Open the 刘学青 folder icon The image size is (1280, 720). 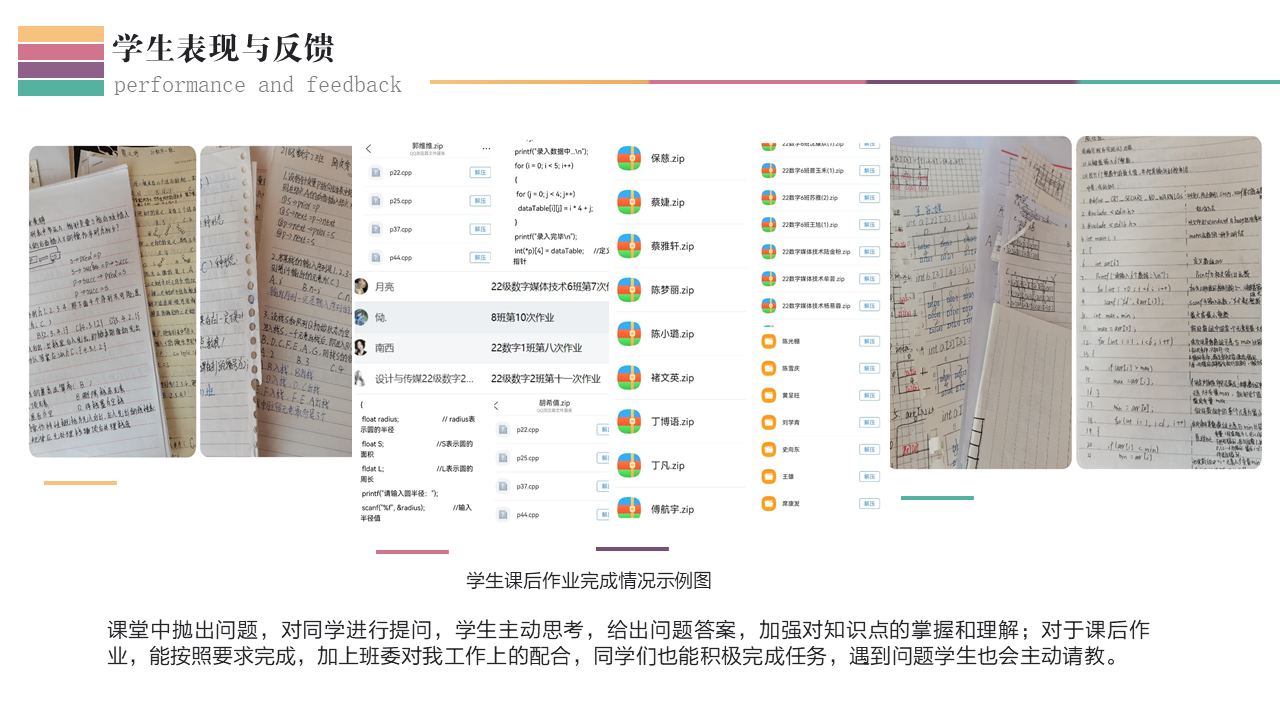coord(769,423)
